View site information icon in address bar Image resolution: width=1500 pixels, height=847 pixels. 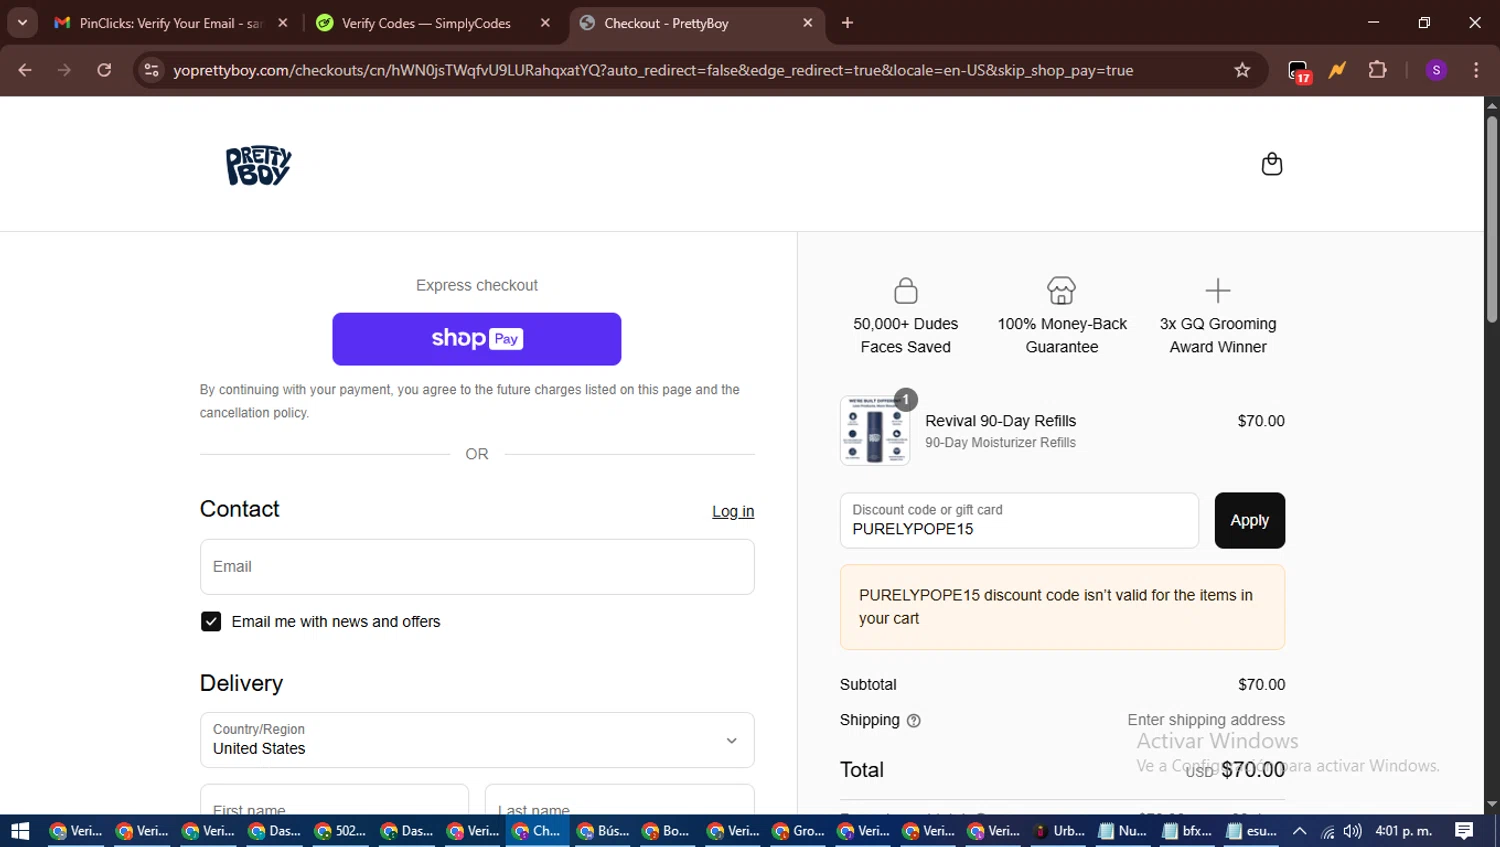151,70
